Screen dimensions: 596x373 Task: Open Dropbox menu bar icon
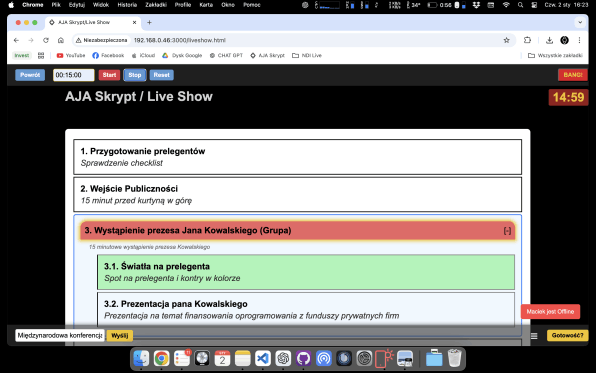coord(476,5)
